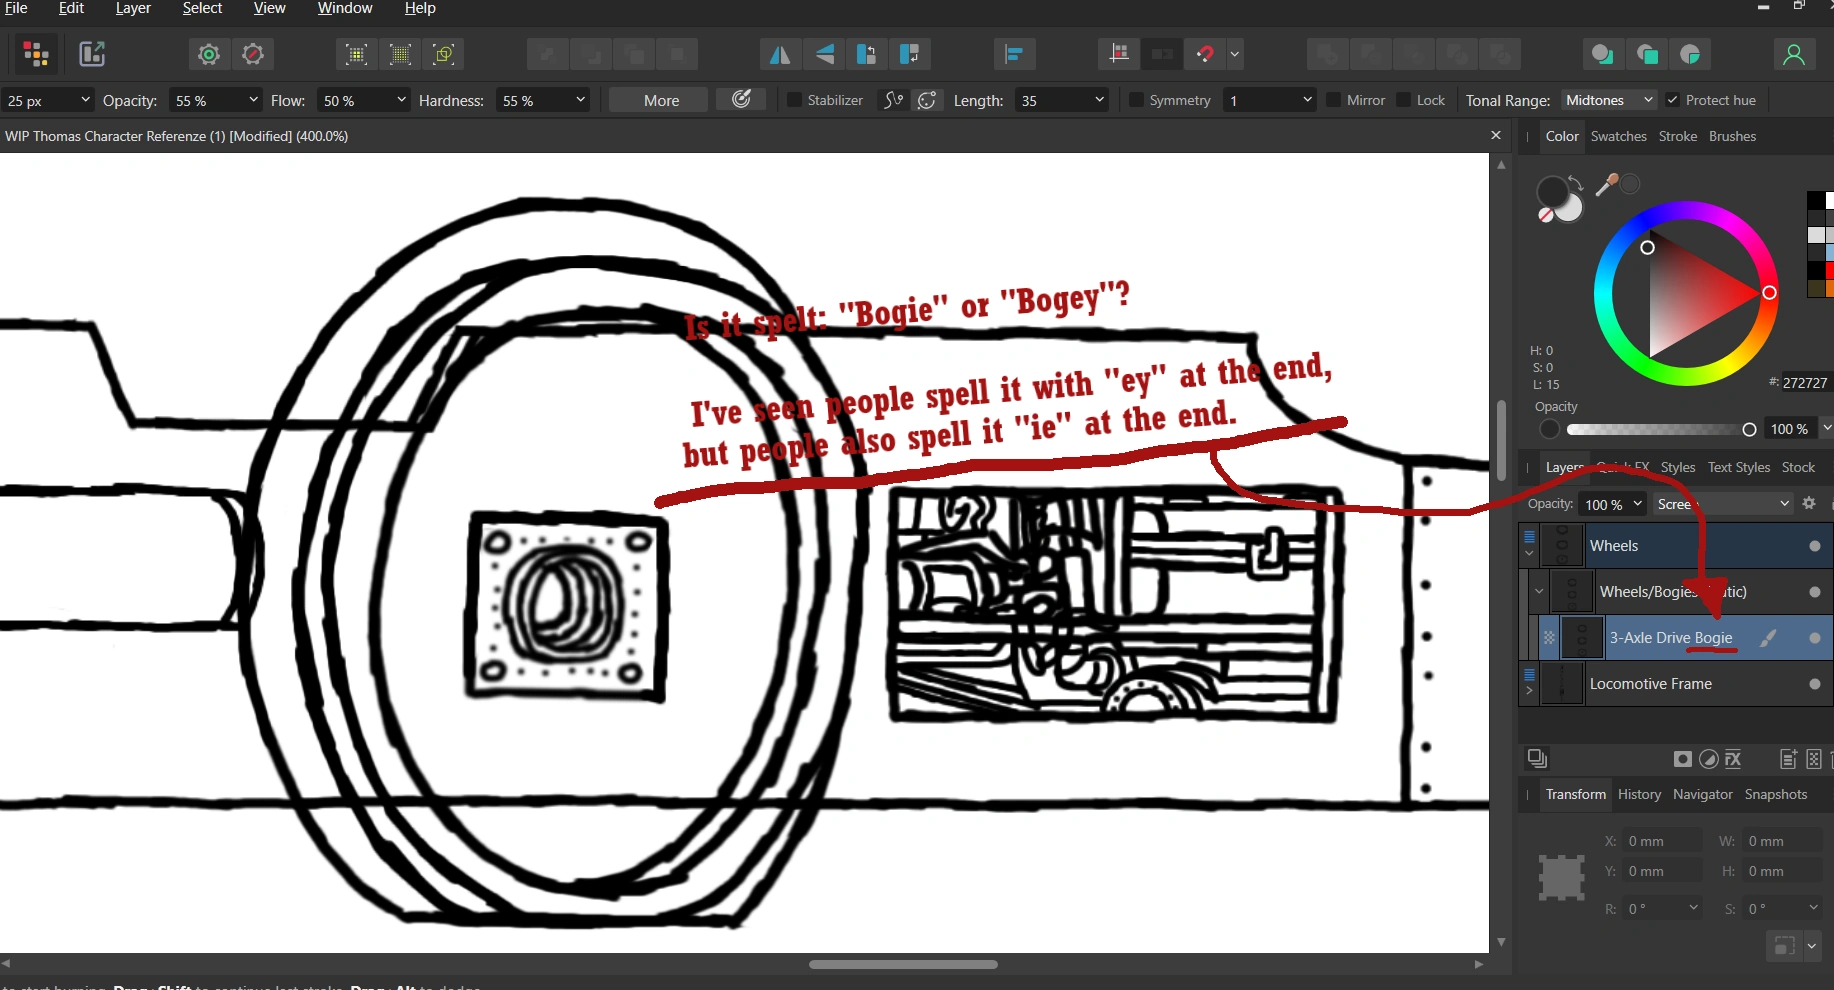Open the Tonal Range Midtones dropdown
1834x990 pixels.
click(1609, 100)
